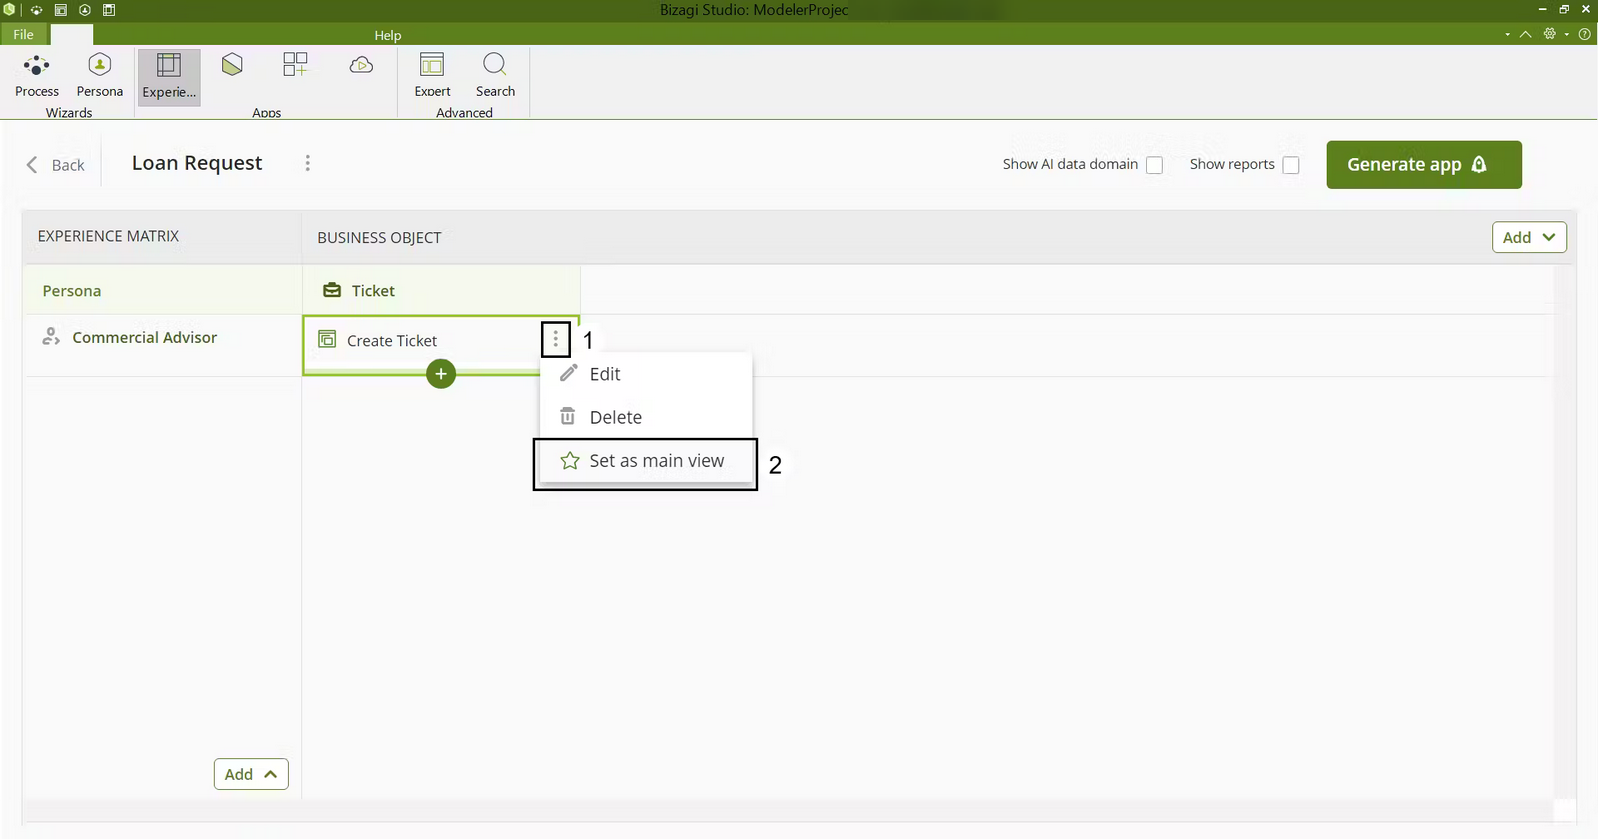
Task: Select the Experience matrix ribbon button
Action: pos(169,76)
